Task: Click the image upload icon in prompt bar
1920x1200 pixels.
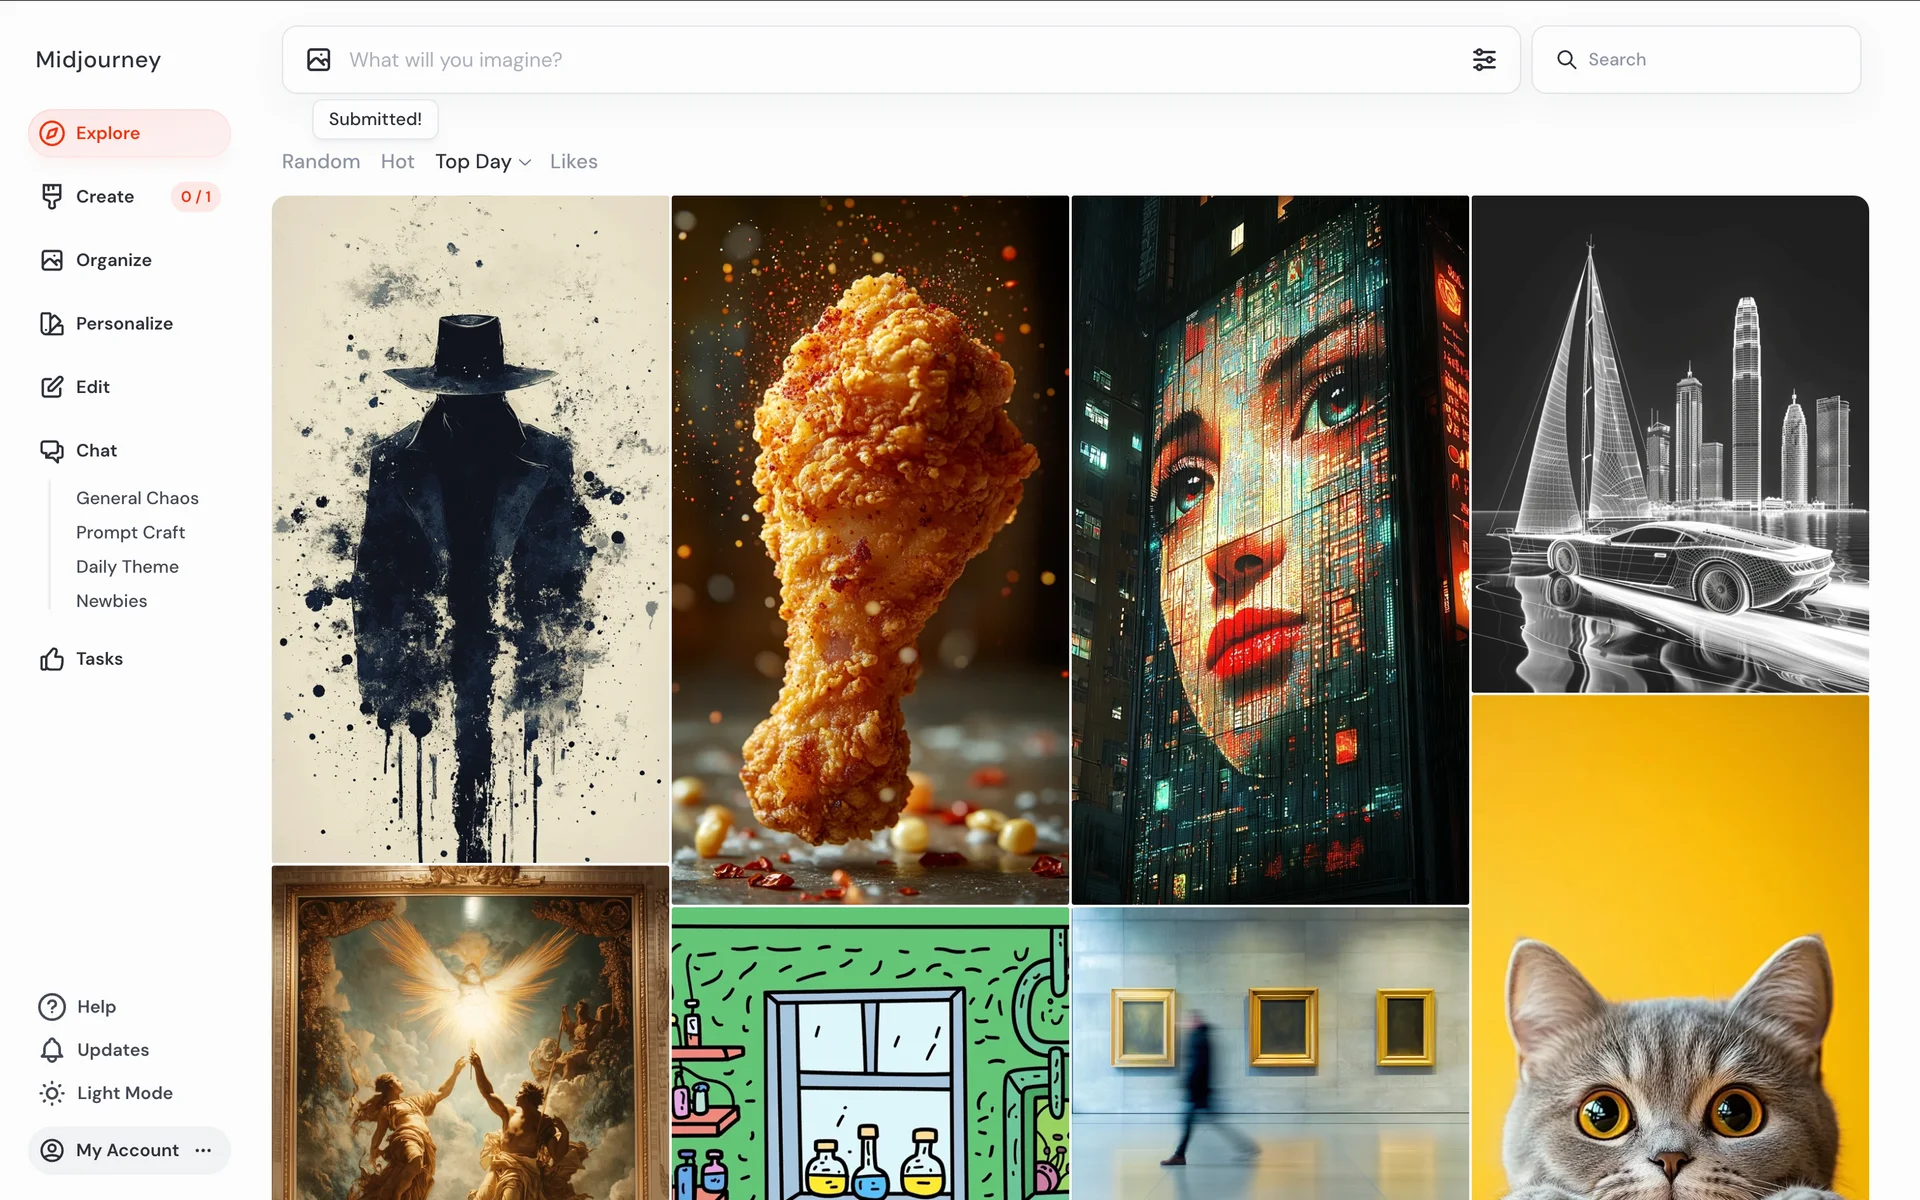Action: click(x=318, y=60)
